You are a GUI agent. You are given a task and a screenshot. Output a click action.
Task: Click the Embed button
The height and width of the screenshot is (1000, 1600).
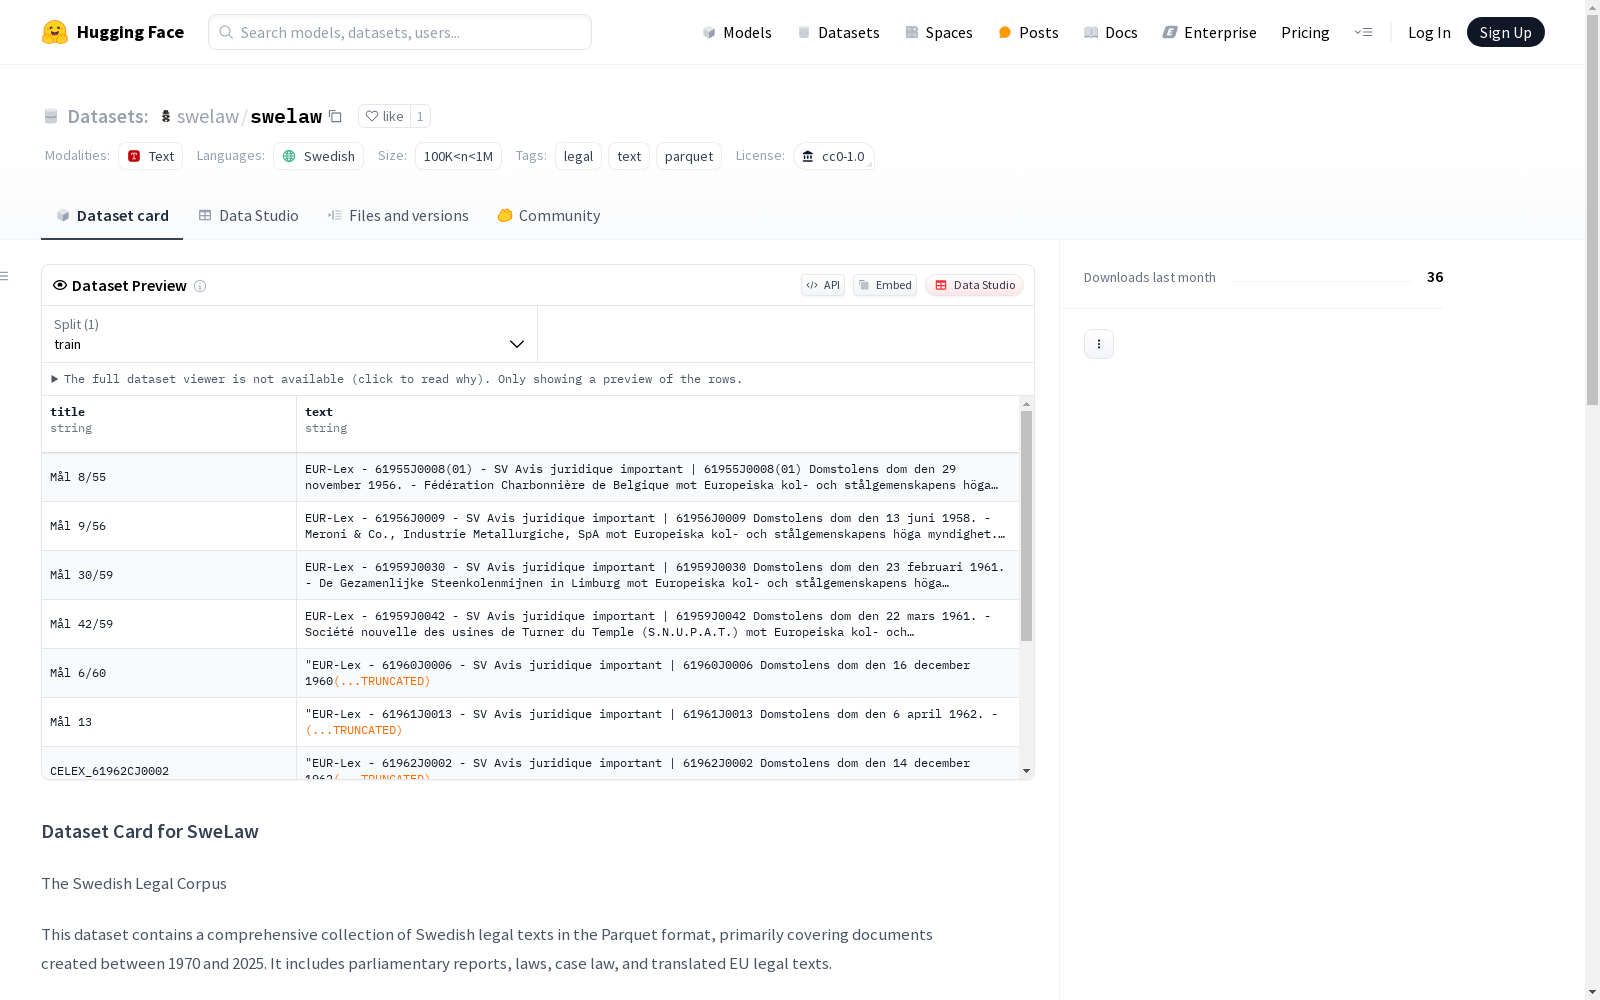pos(885,285)
